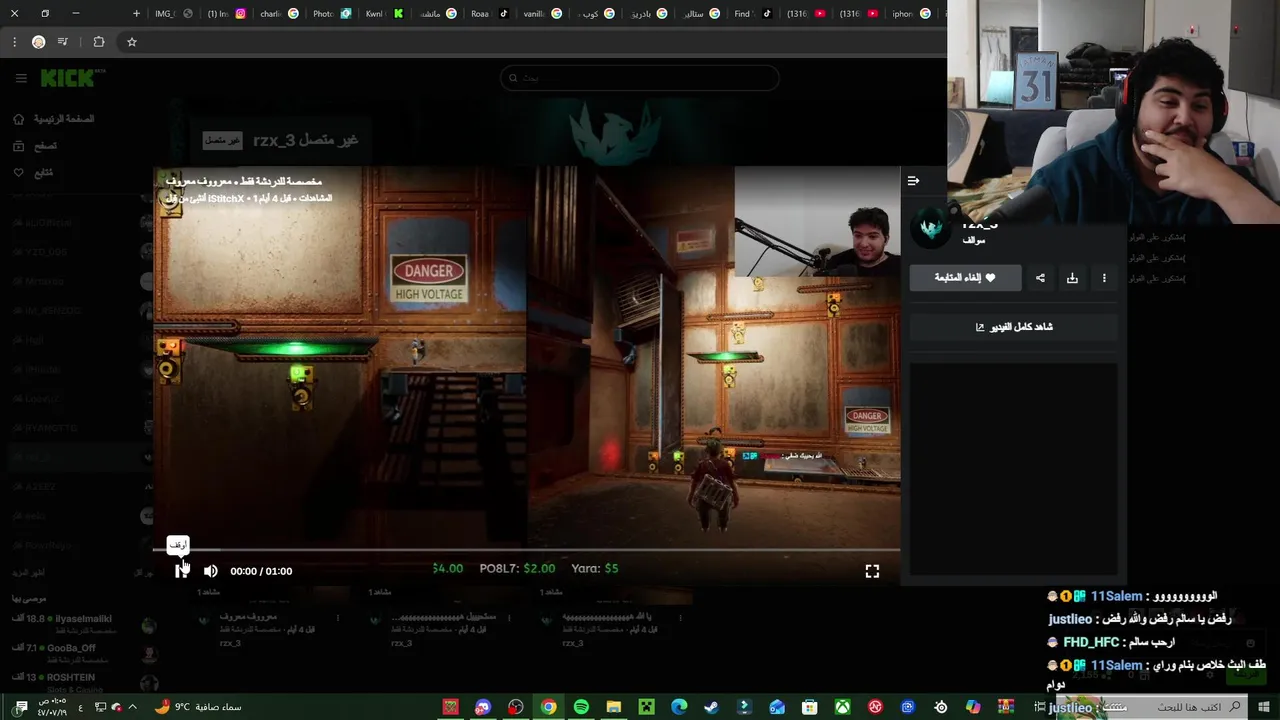Open ilyaselmaliki channel in recommended list
This screenshot has height=720, width=1280.
85,625
